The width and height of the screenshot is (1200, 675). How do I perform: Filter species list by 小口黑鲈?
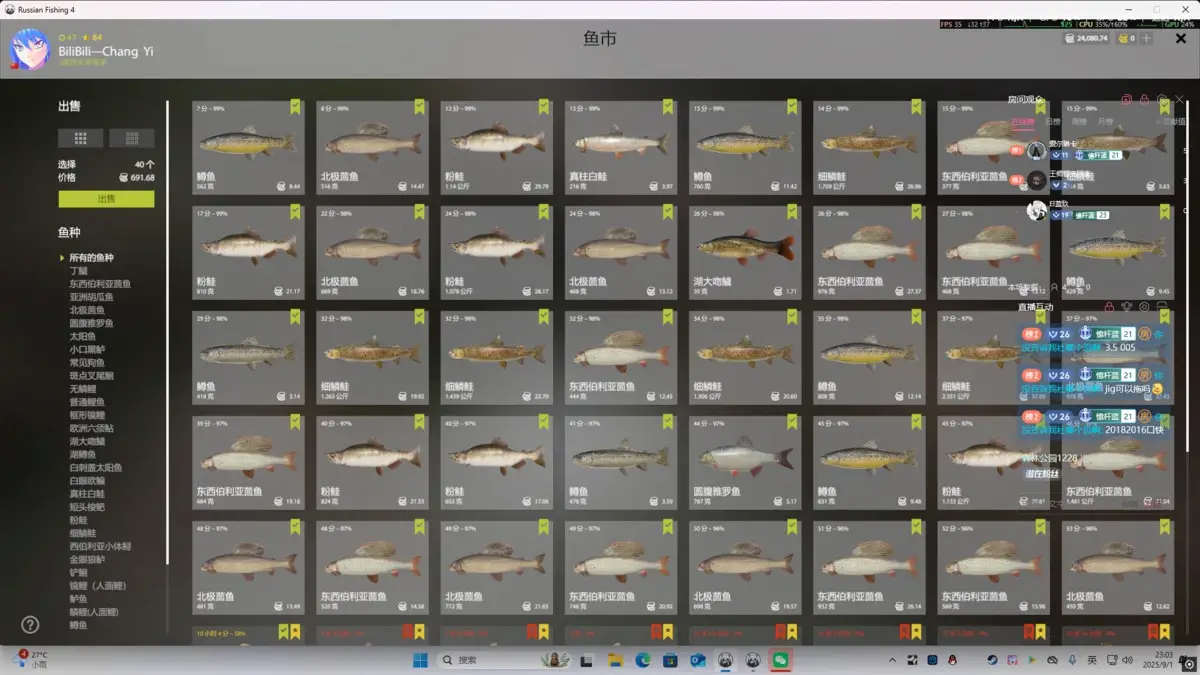88,350
